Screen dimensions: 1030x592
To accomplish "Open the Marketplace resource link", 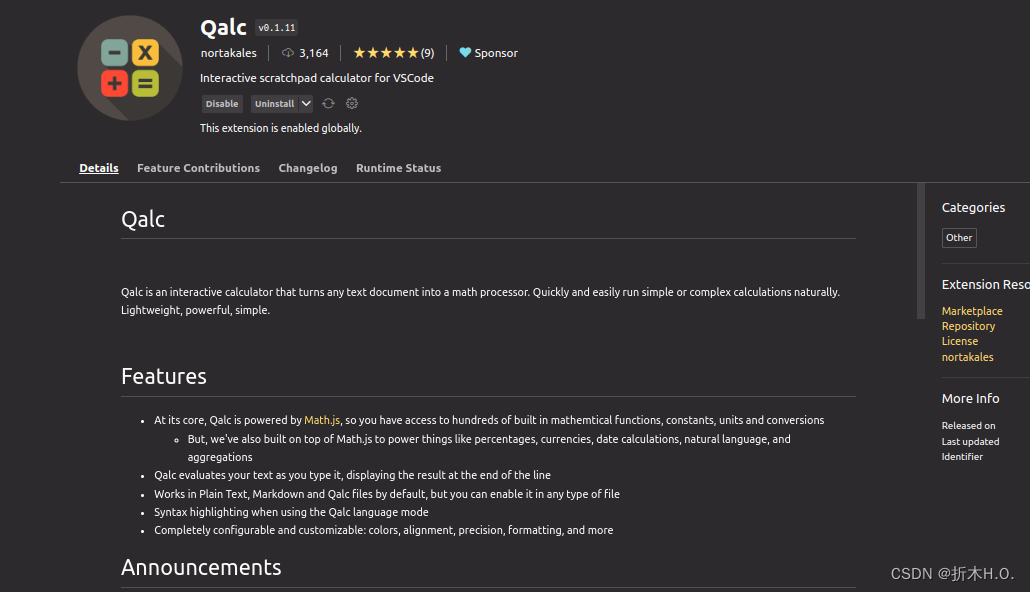I will (x=972, y=311).
